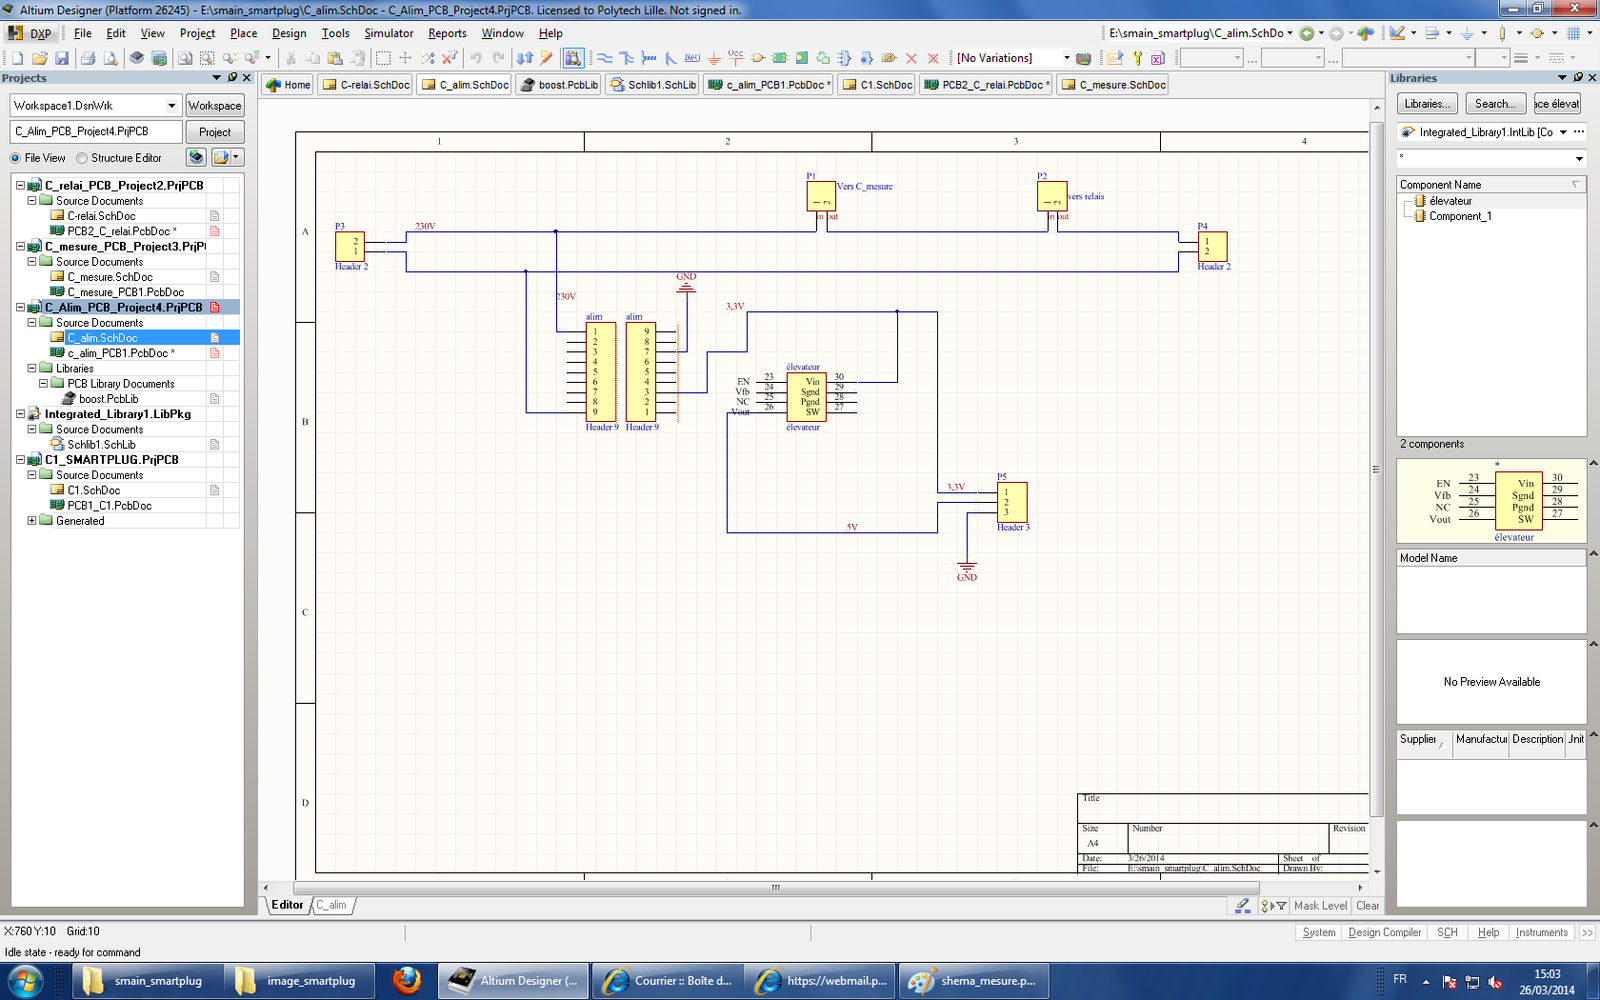Click the Libraries... button

[1427, 104]
